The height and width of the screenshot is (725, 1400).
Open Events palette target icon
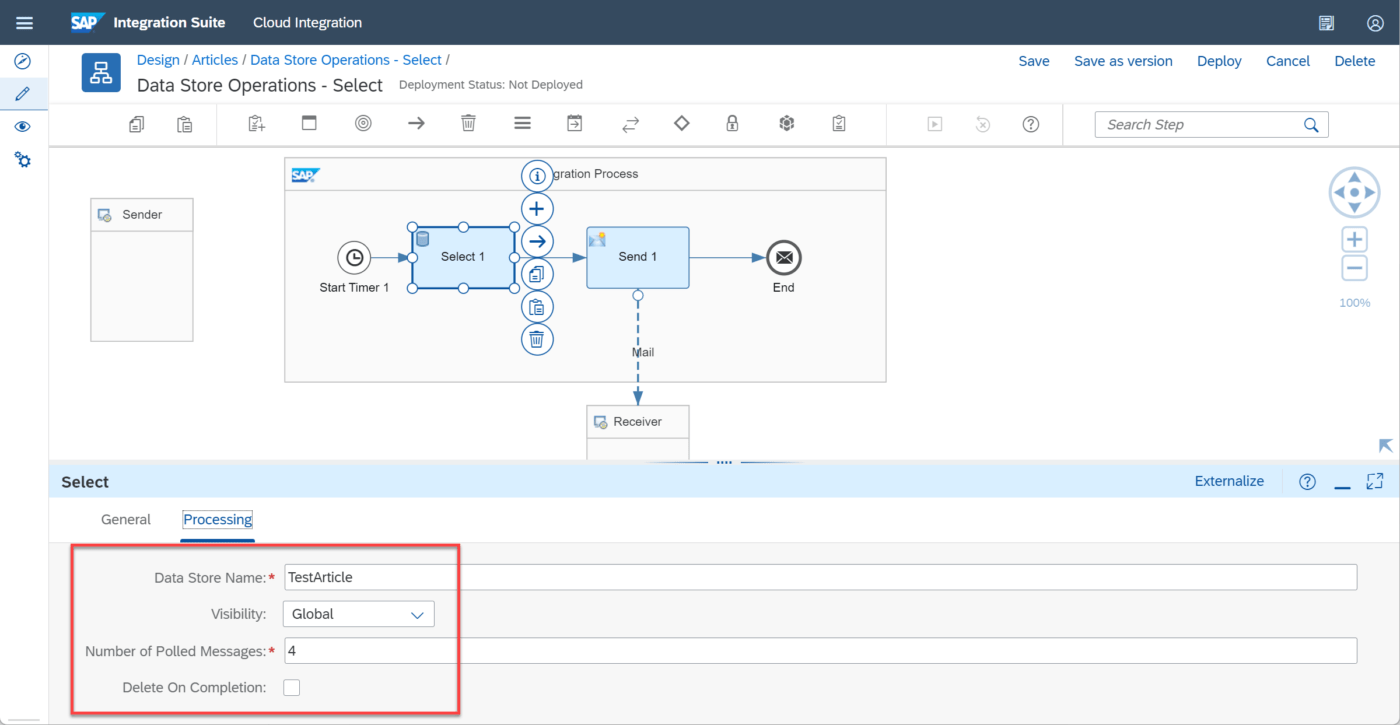click(363, 124)
